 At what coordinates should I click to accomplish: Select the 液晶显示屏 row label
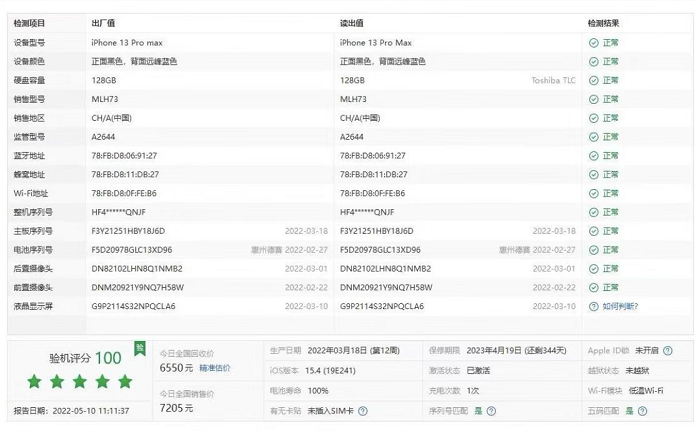tap(33, 307)
